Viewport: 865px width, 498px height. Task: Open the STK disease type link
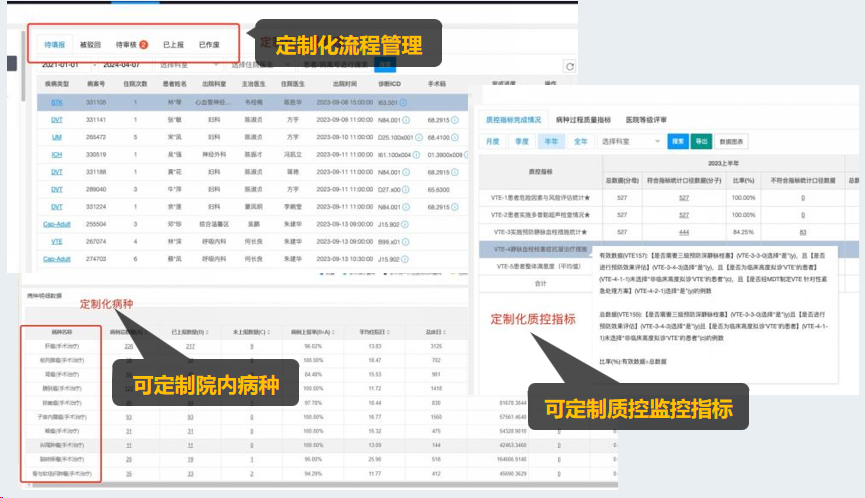[57, 102]
